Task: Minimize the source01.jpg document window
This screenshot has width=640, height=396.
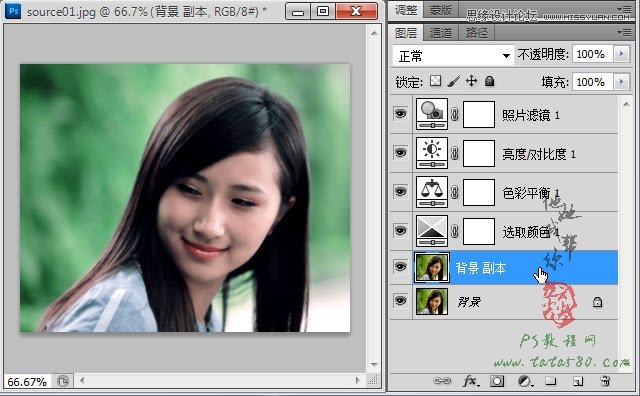Action: (x=298, y=11)
